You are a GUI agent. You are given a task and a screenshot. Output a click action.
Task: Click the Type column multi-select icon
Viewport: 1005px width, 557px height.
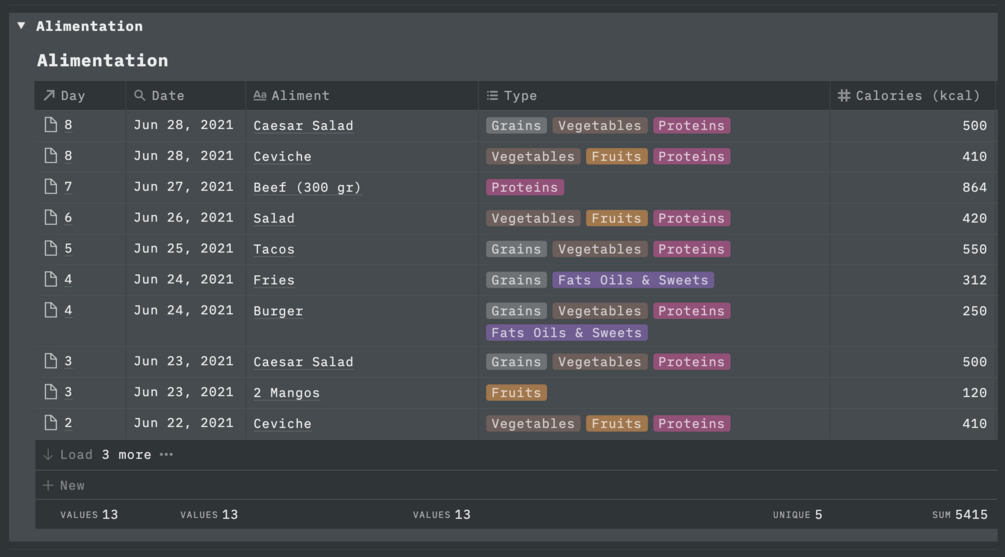(x=492, y=96)
